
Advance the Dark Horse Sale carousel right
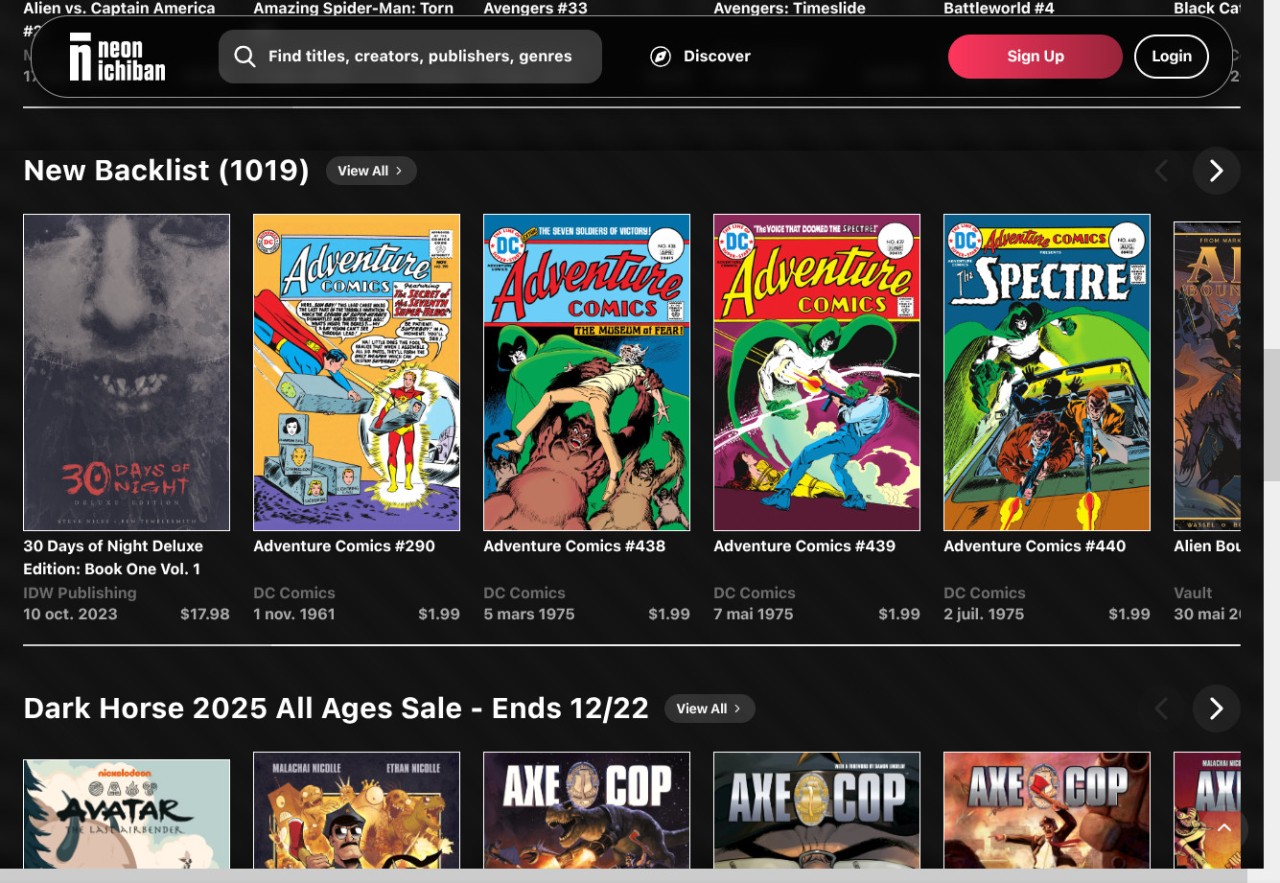[1216, 709]
